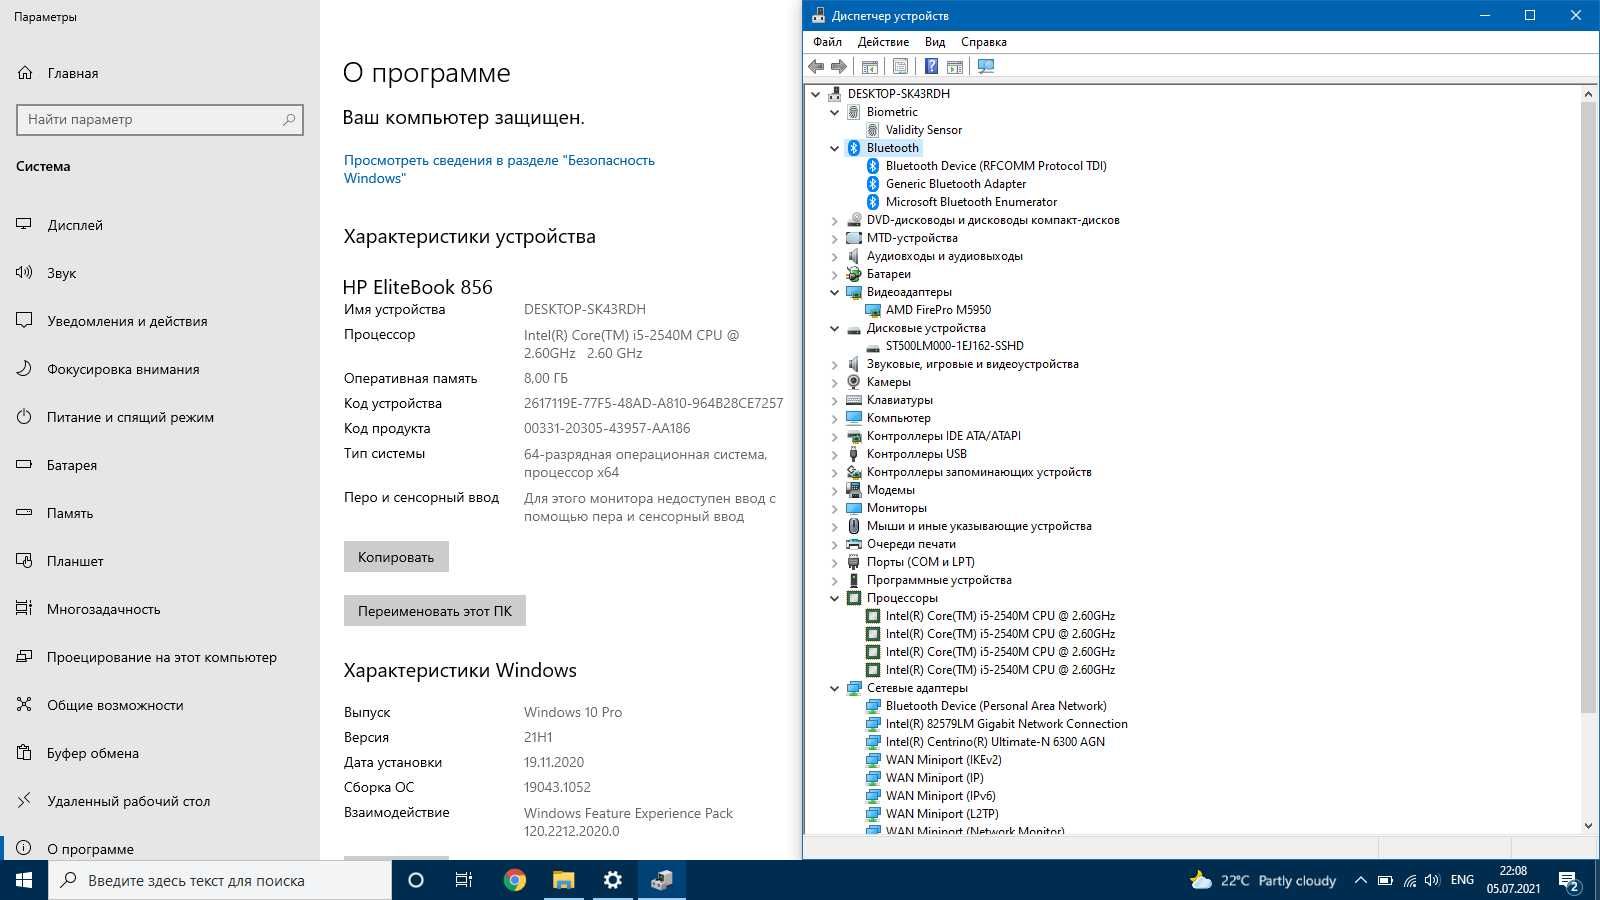Open Google Chrome from taskbar
The width and height of the screenshot is (1600, 900).
[x=515, y=880]
